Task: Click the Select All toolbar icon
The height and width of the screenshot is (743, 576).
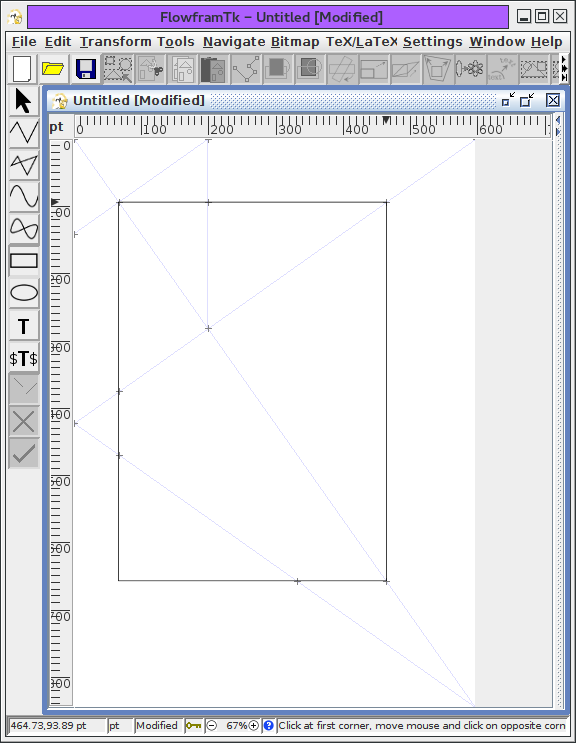Action: tap(118, 69)
